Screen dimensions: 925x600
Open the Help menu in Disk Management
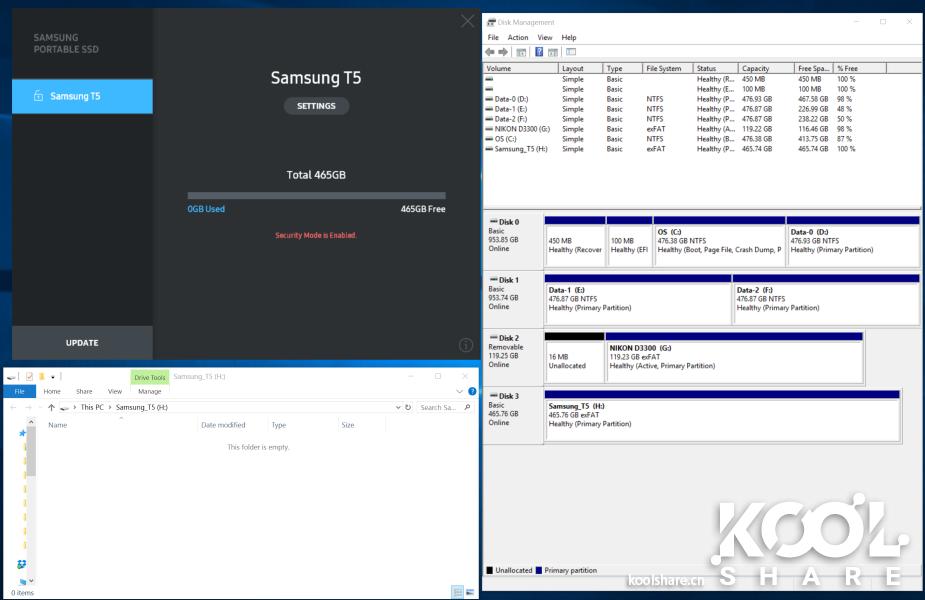point(569,37)
